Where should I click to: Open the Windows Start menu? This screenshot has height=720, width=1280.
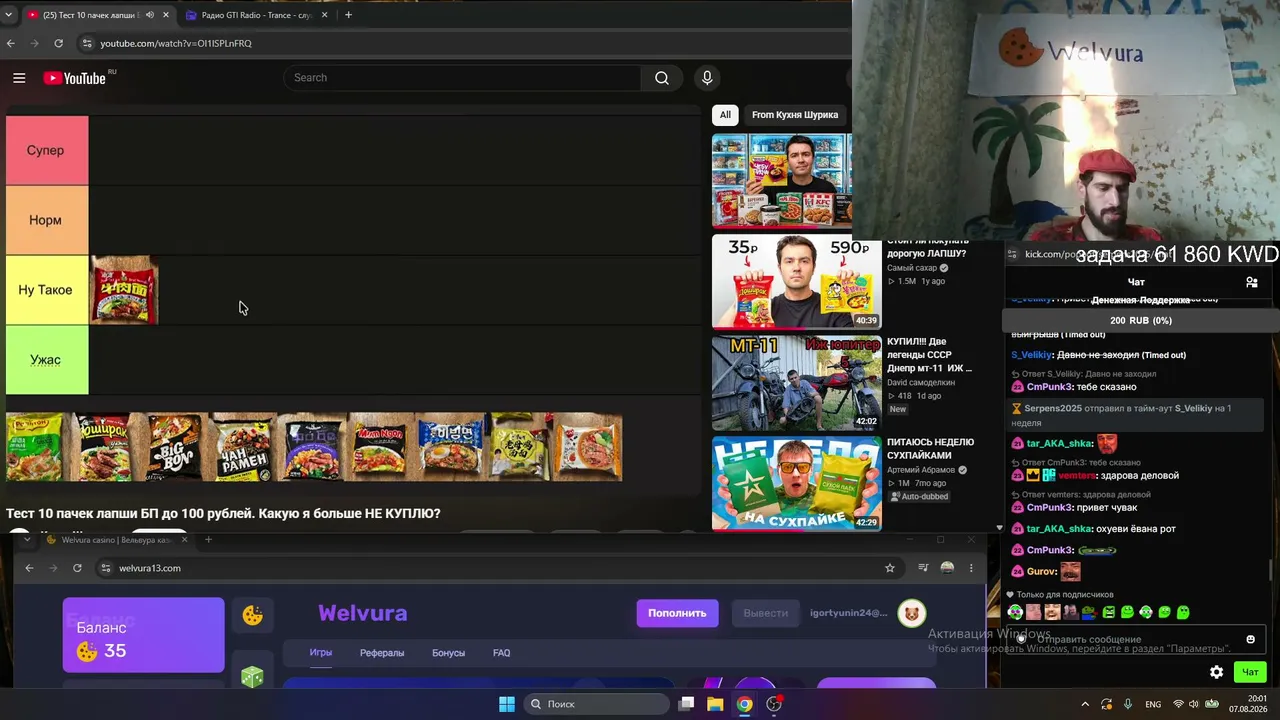click(x=507, y=704)
